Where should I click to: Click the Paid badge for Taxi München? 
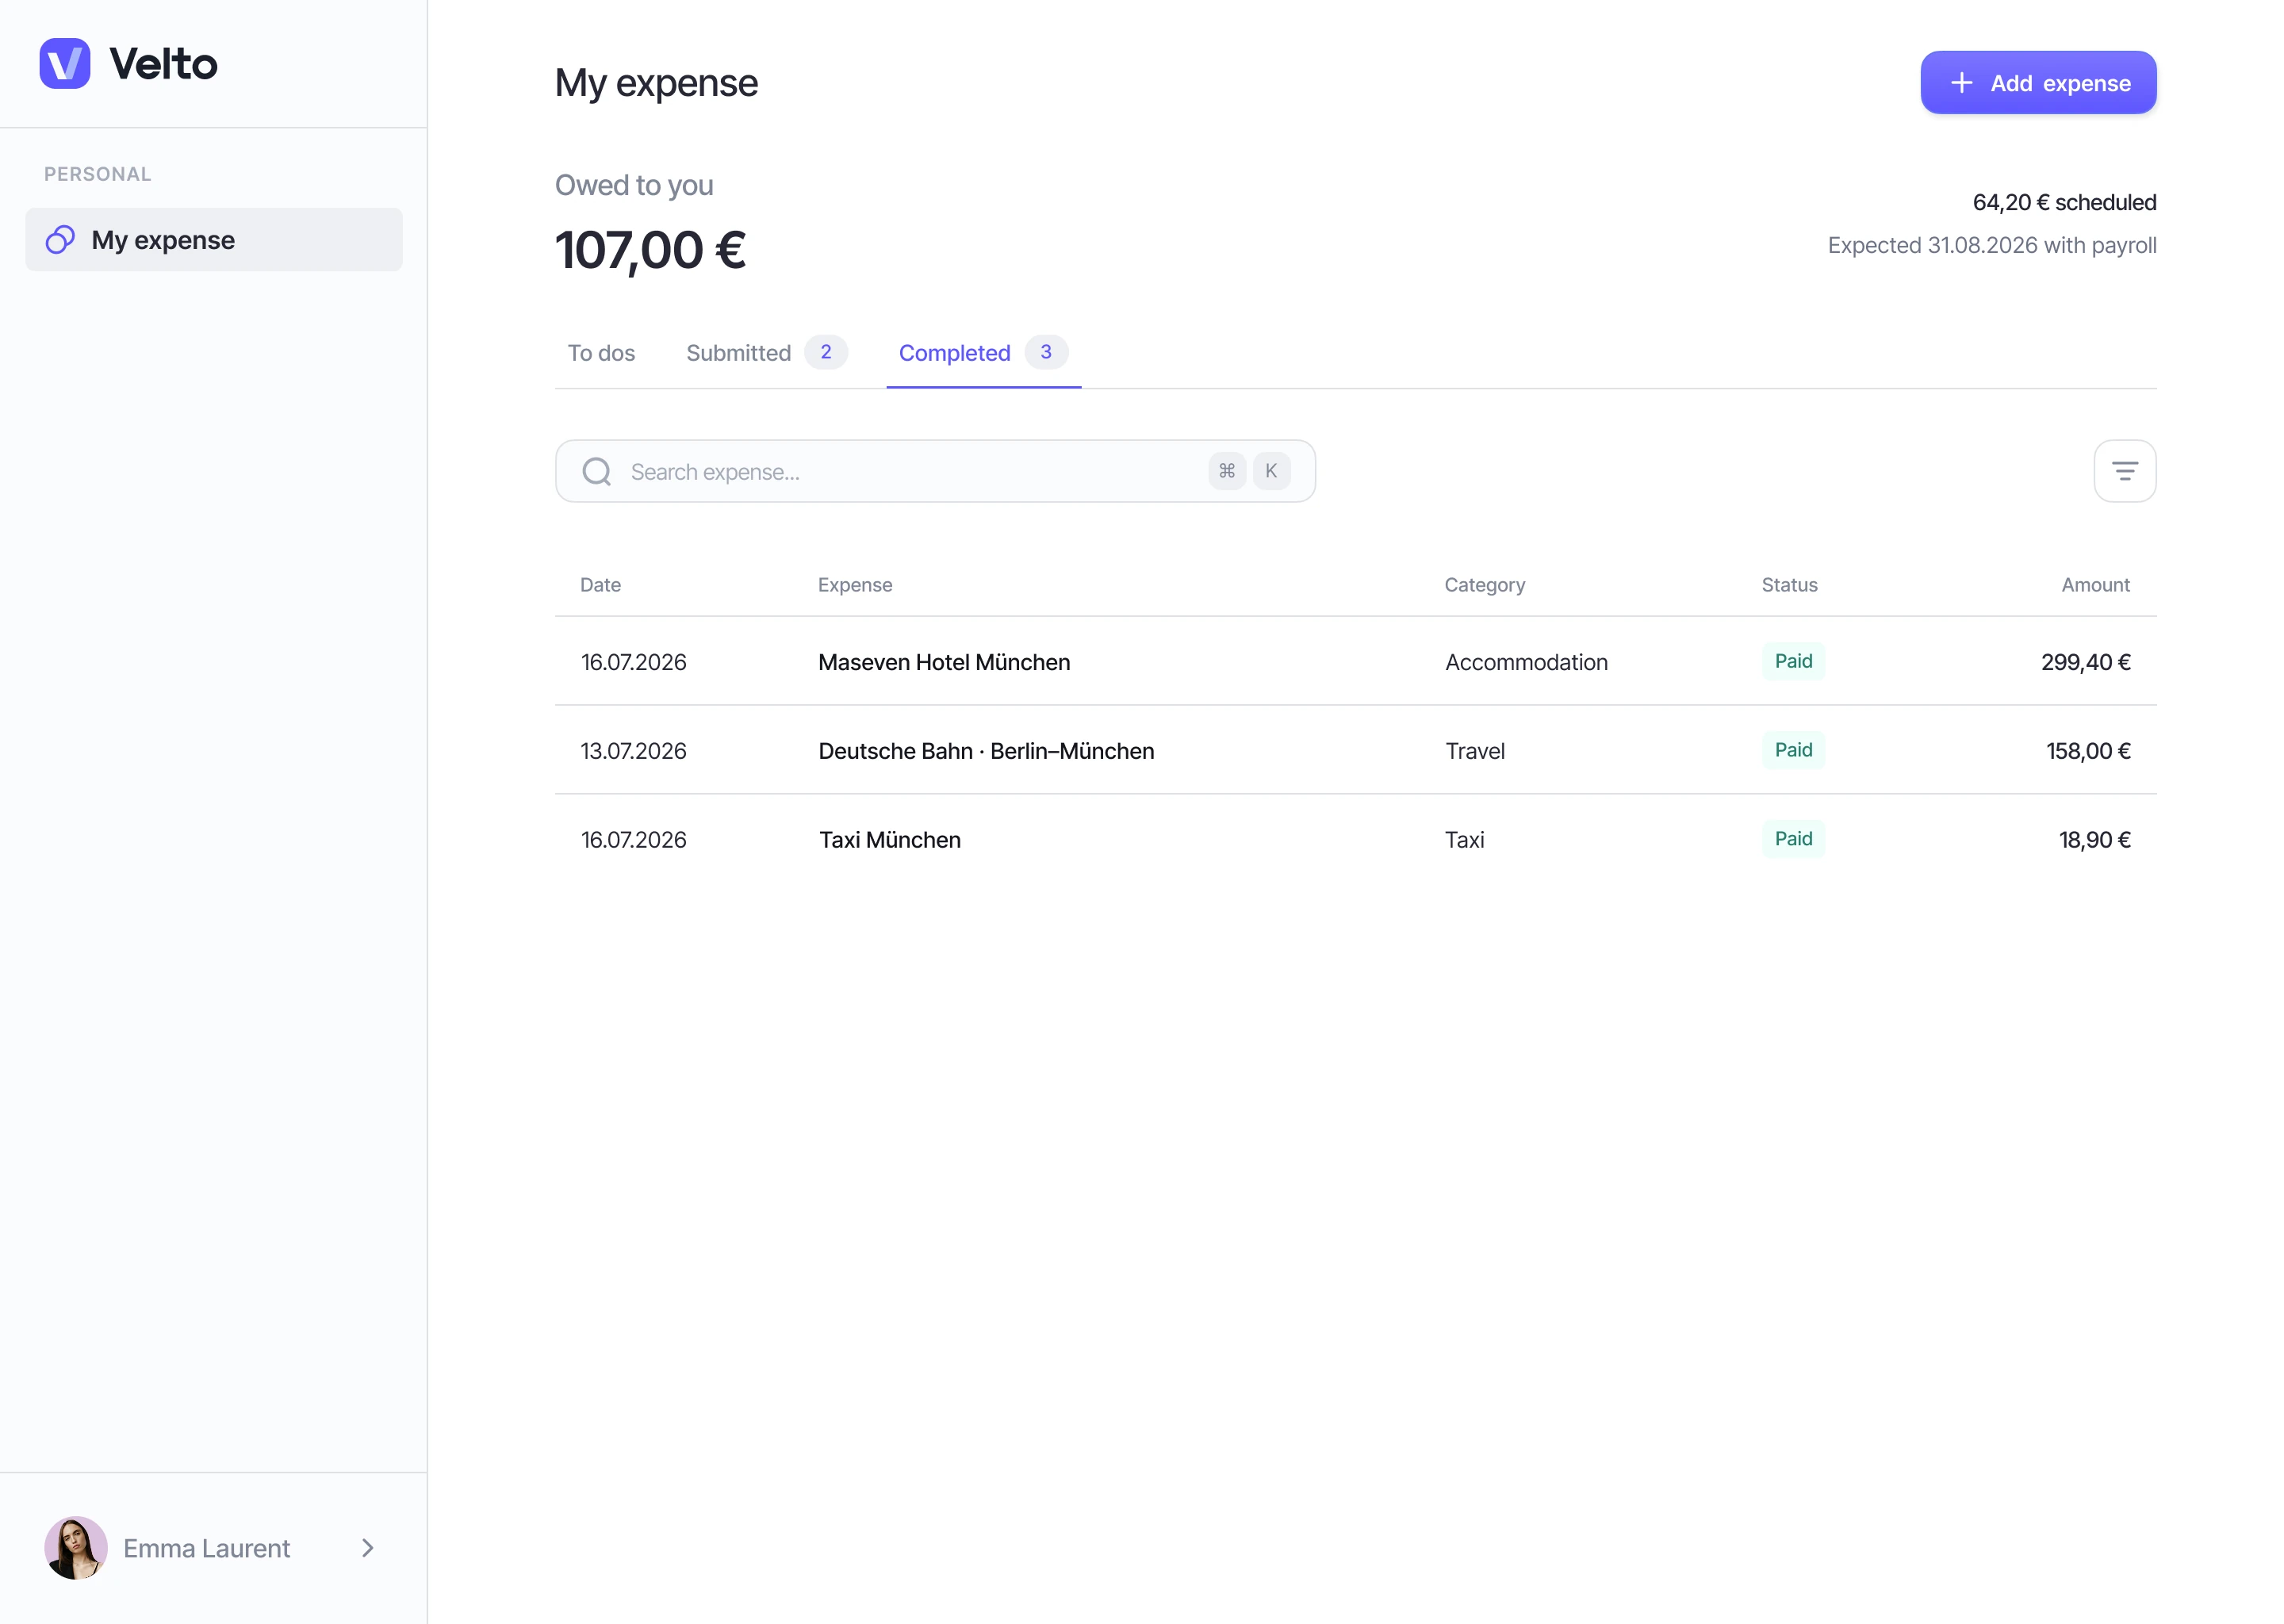1793,839
